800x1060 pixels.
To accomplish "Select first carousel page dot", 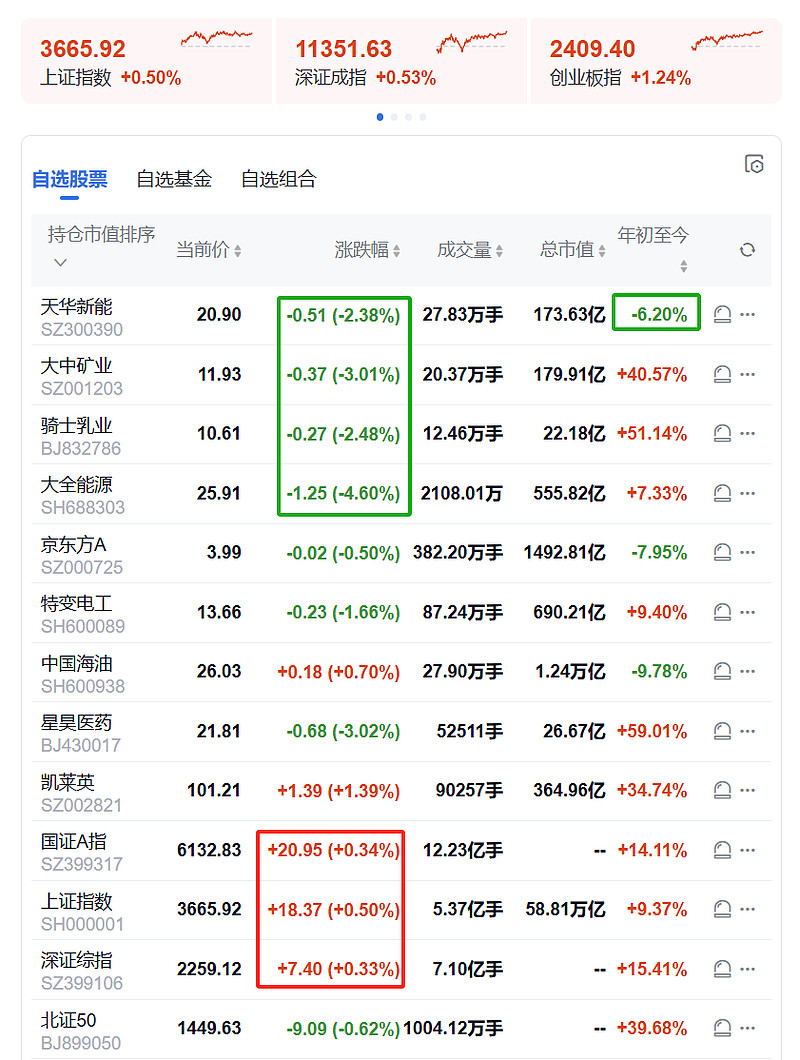I will tap(380, 117).
